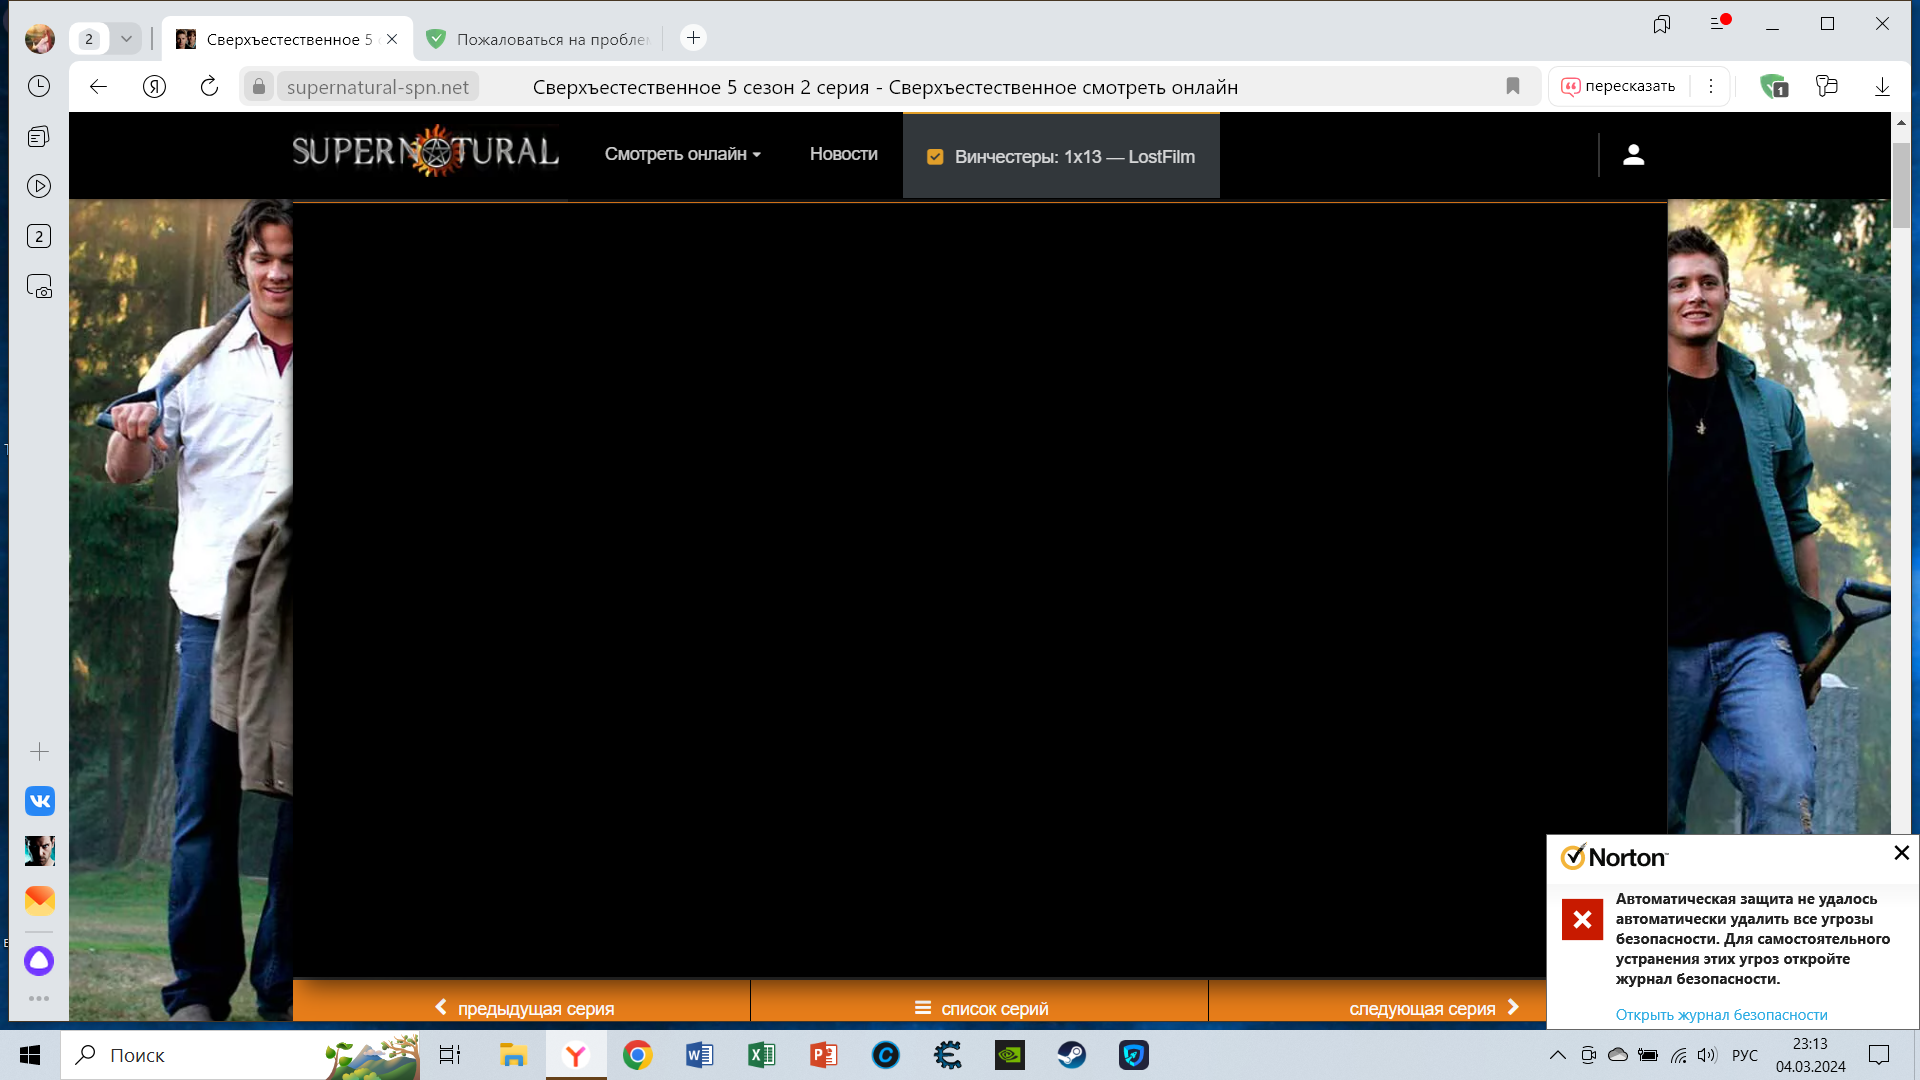
Task: Click the Yandex home icon
Action: pos(154,87)
